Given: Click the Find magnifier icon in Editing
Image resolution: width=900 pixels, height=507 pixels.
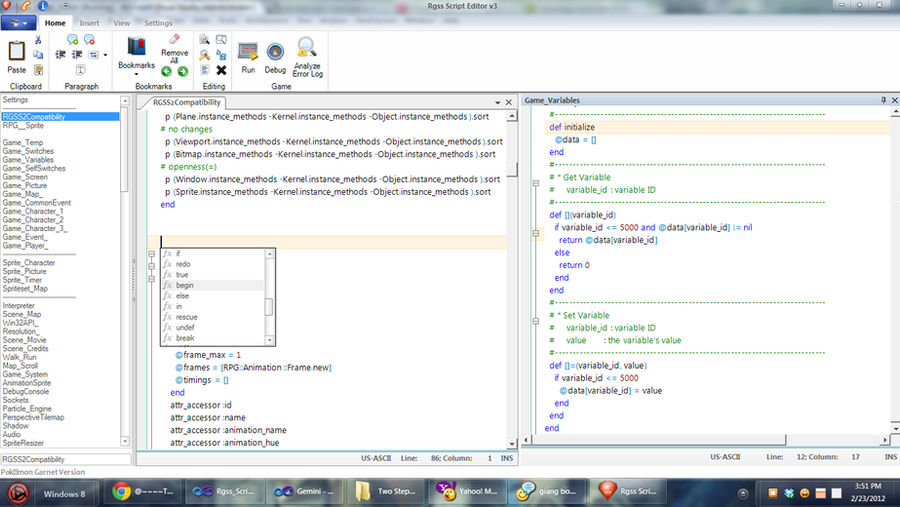Looking at the screenshot, I should [x=204, y=40].
